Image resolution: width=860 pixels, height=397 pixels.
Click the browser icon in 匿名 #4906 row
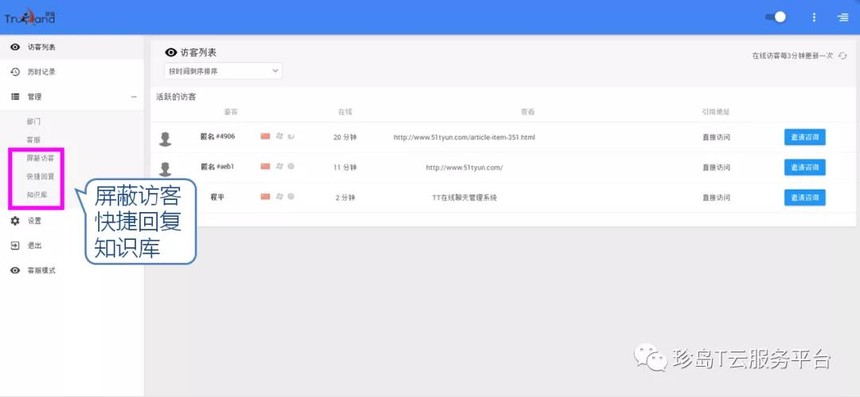click(291, 136)
